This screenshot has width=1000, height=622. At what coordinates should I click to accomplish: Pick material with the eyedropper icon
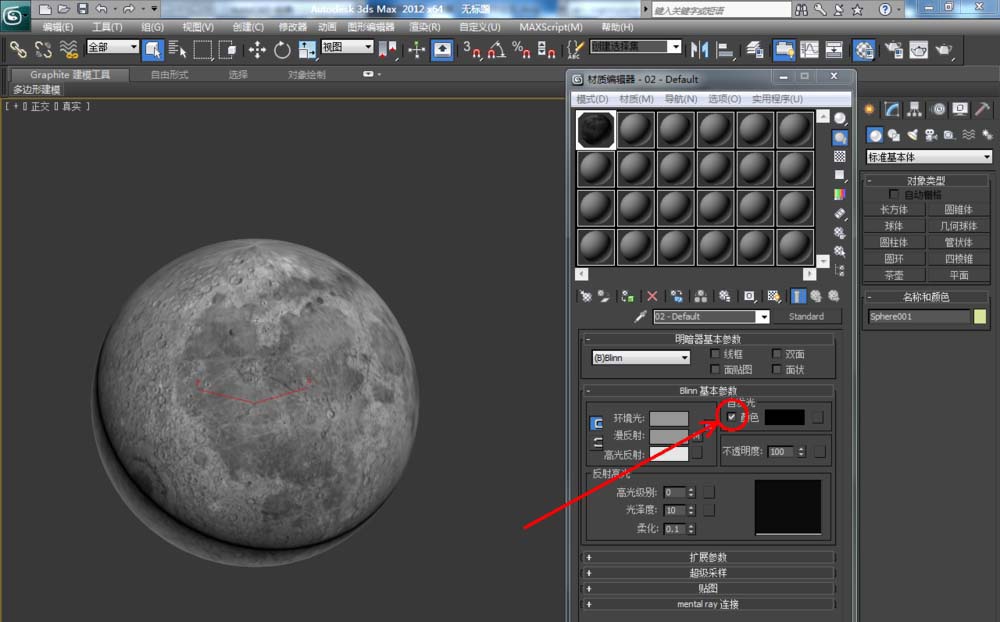coord(641,317)
